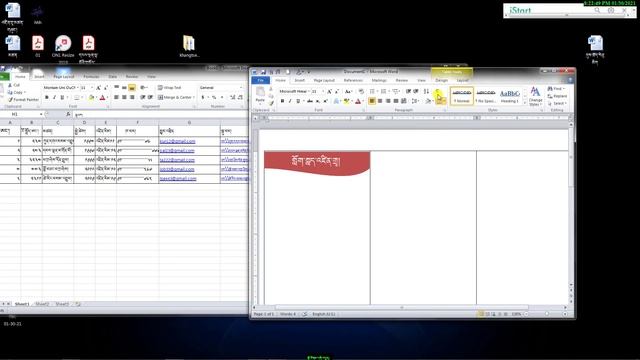Click Excel Cut button
Image resolution: width=640 pixels, height=360 pixels.
[13, 85]
